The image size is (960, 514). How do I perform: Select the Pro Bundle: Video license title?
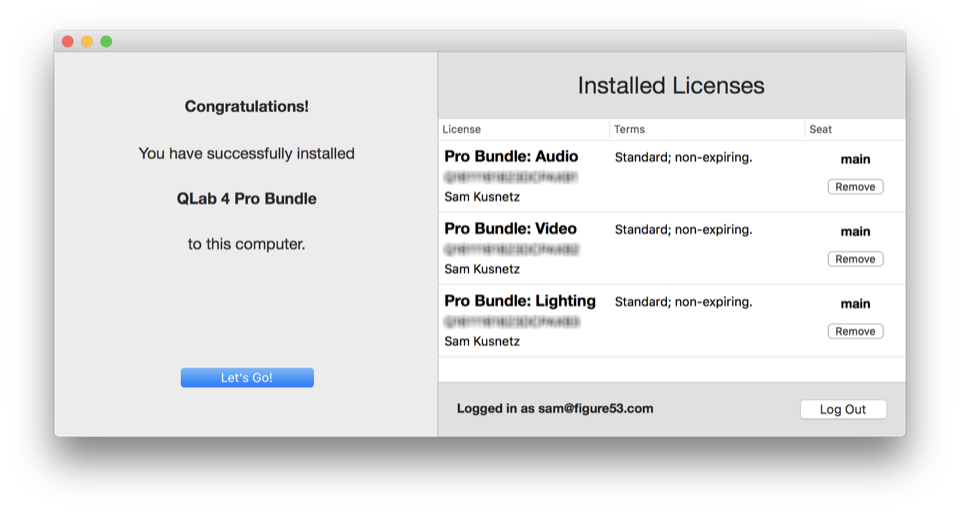click(510, 229)
